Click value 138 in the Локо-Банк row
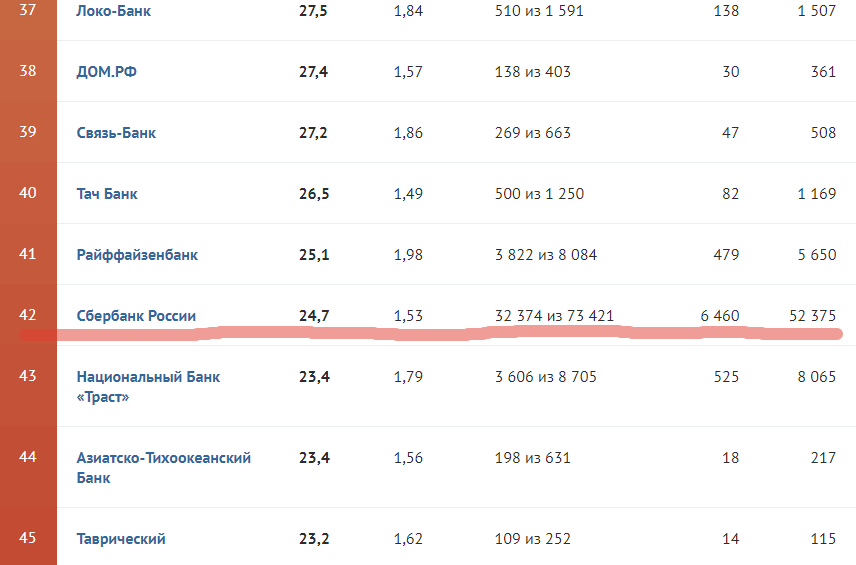 (726, 11)
